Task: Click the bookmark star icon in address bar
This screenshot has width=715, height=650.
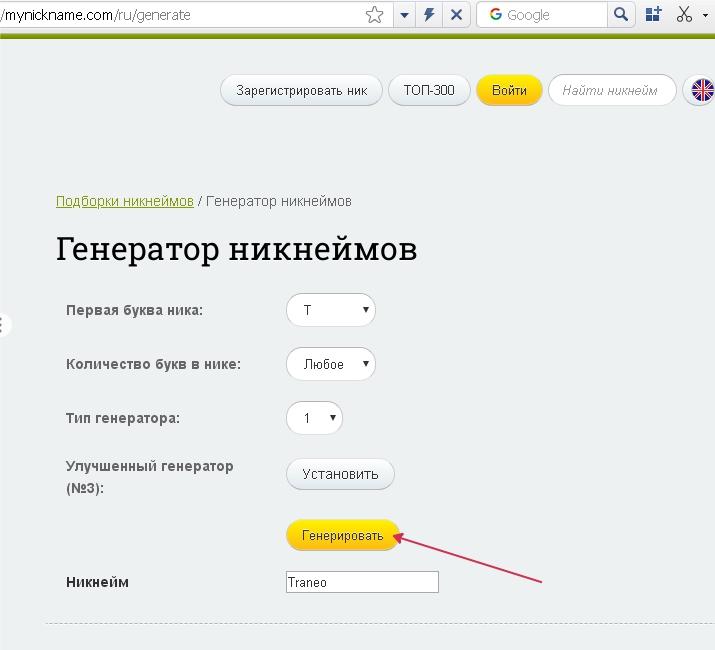Action: pos(374,15)
